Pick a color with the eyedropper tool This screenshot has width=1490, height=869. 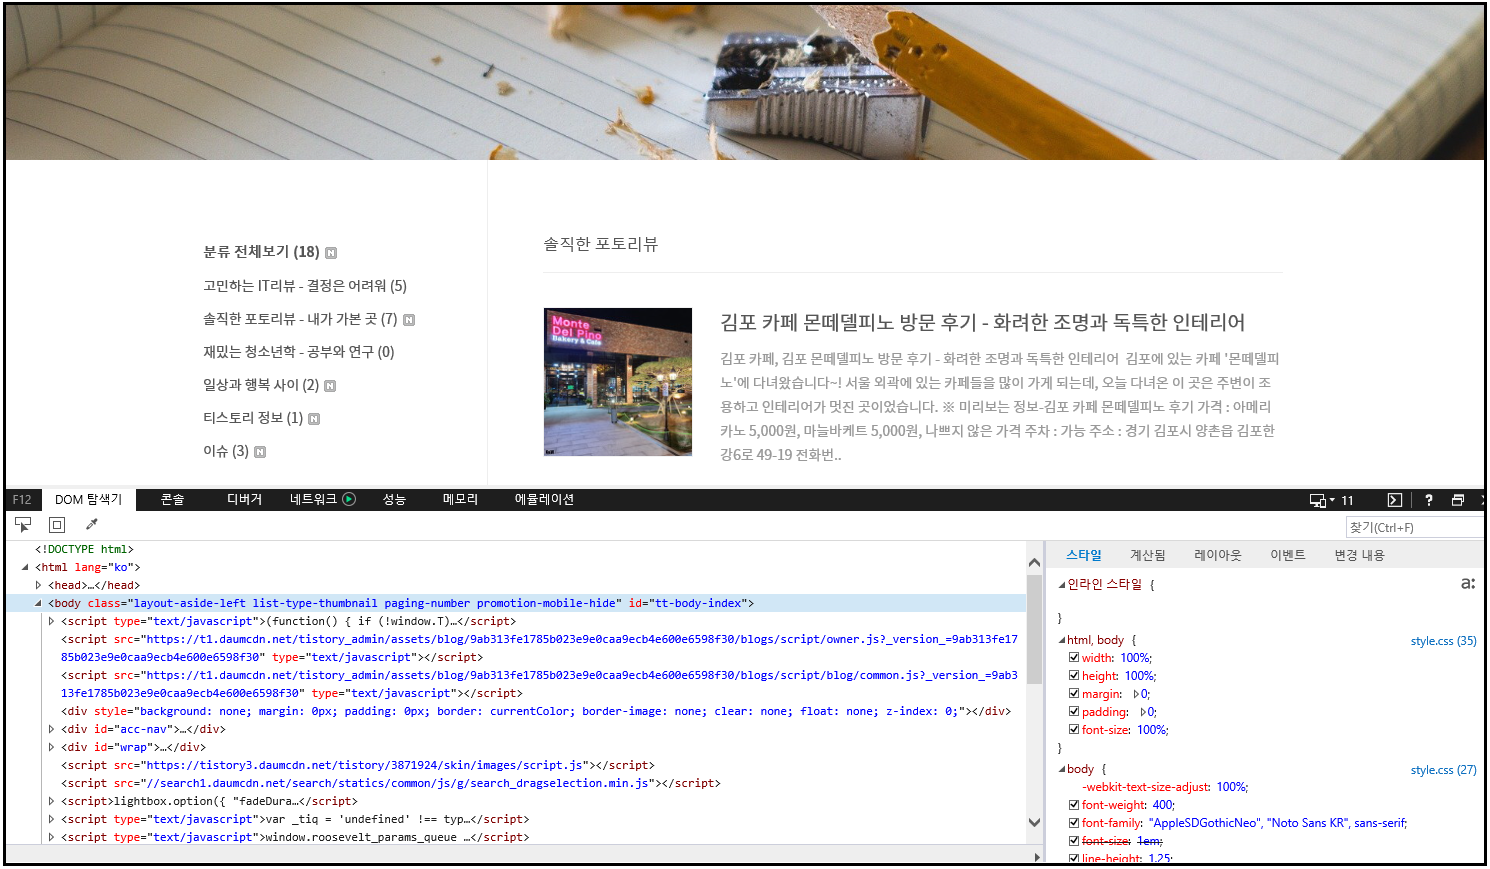(91, 524)
